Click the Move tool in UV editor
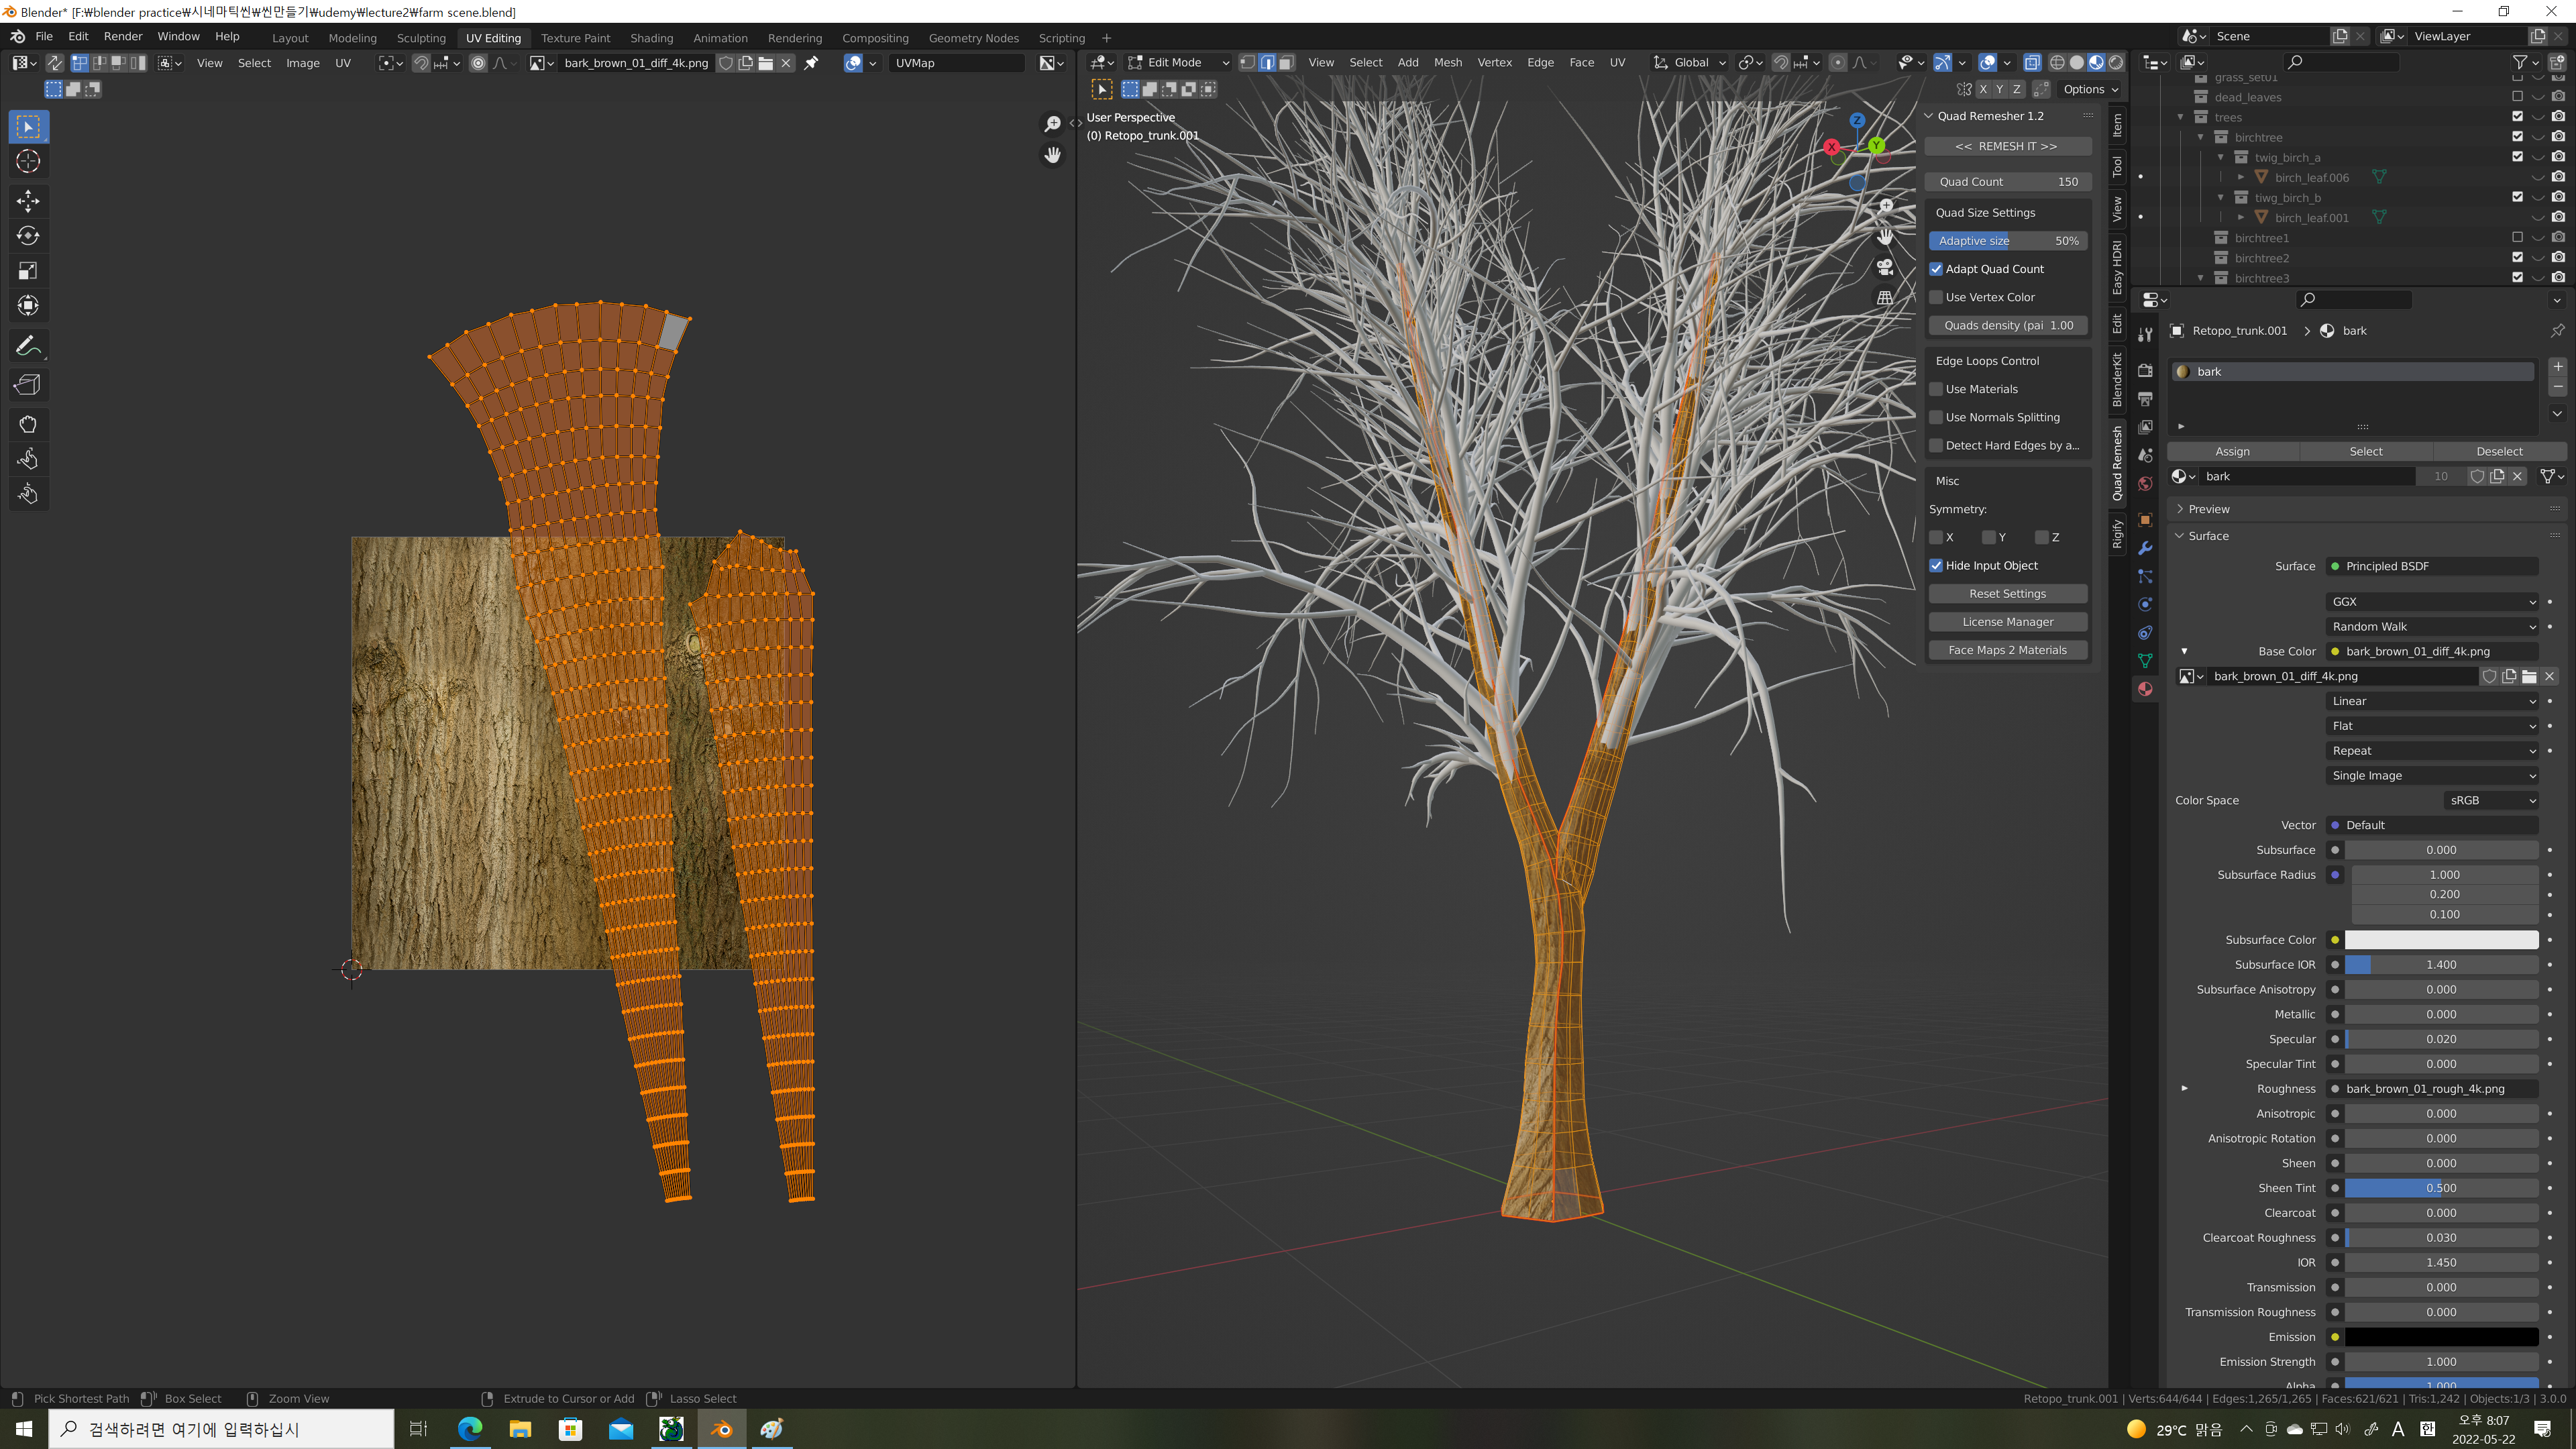Screen dimensions: 2576x1449 (x=28, y=201)
